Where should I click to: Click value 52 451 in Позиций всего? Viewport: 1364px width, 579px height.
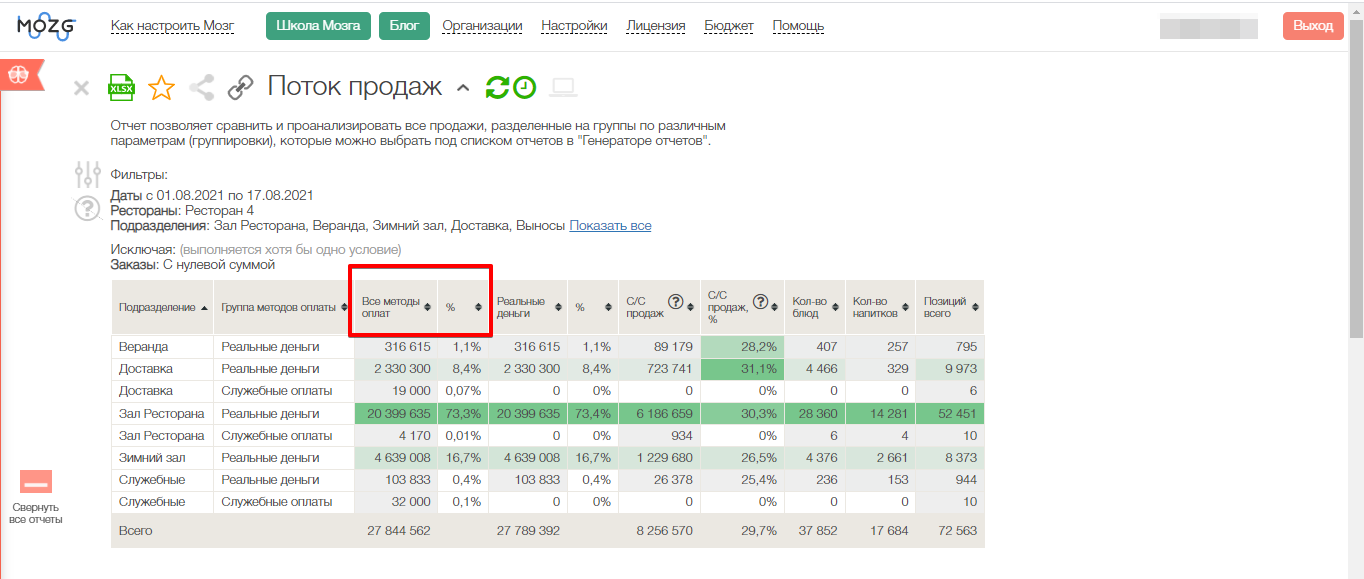pos(950,413)
